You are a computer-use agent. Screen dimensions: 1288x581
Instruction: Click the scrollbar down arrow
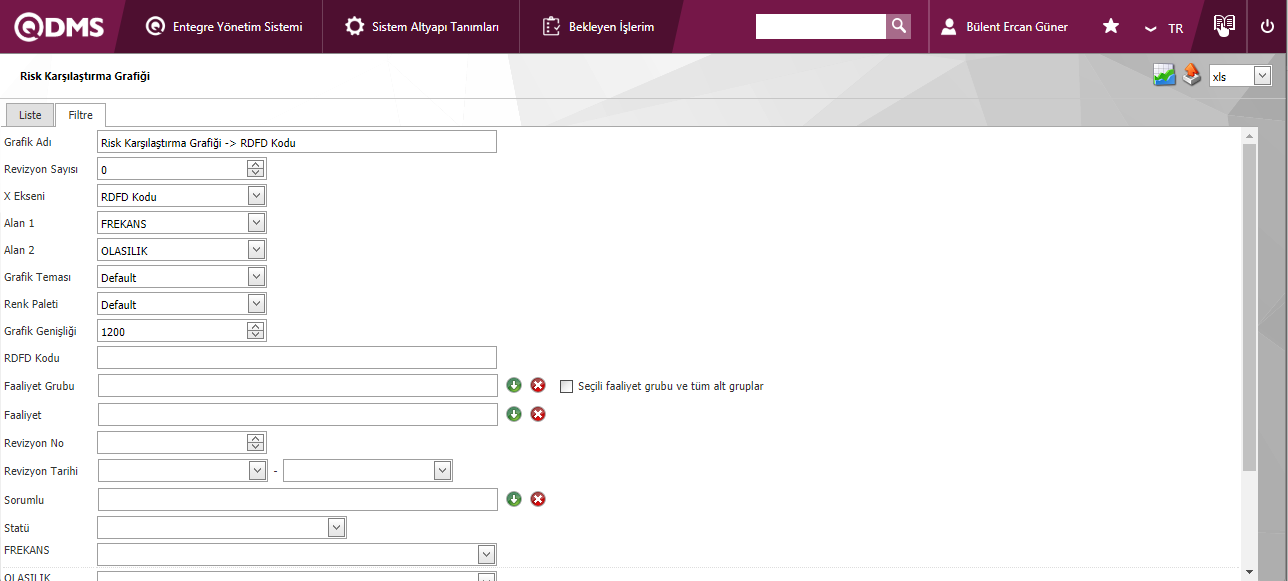click(x=1248, y=572)
